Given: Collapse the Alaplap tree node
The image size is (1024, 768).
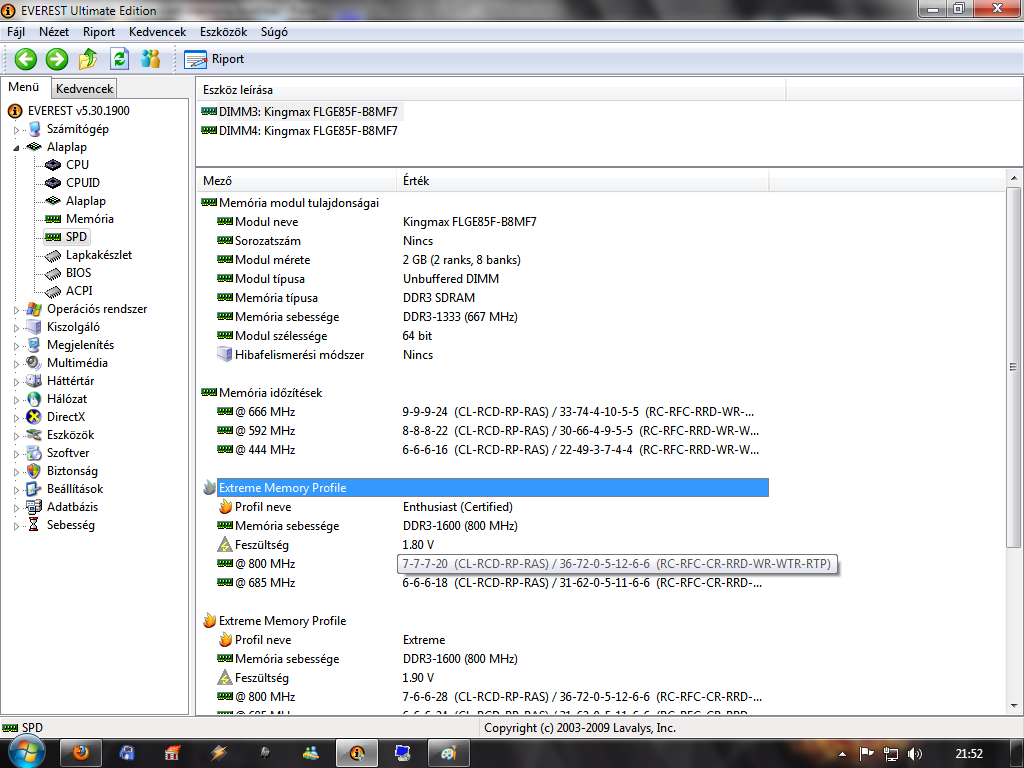Looking at the screenshot, I should pos(16,148).
